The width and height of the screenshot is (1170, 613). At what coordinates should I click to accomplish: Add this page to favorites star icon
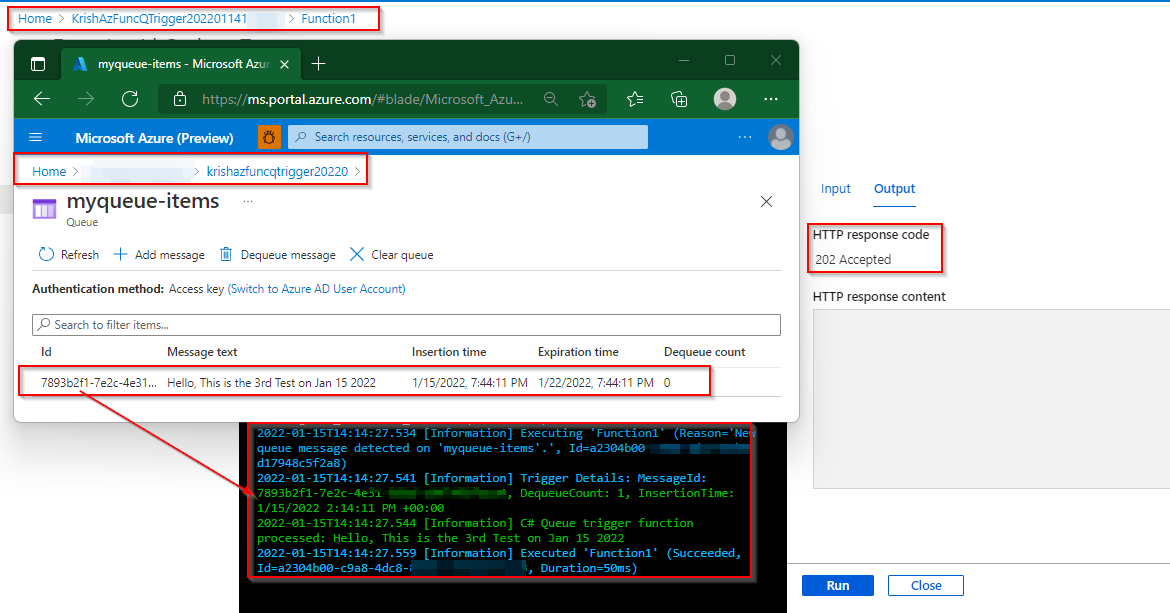tap(588, 99)
